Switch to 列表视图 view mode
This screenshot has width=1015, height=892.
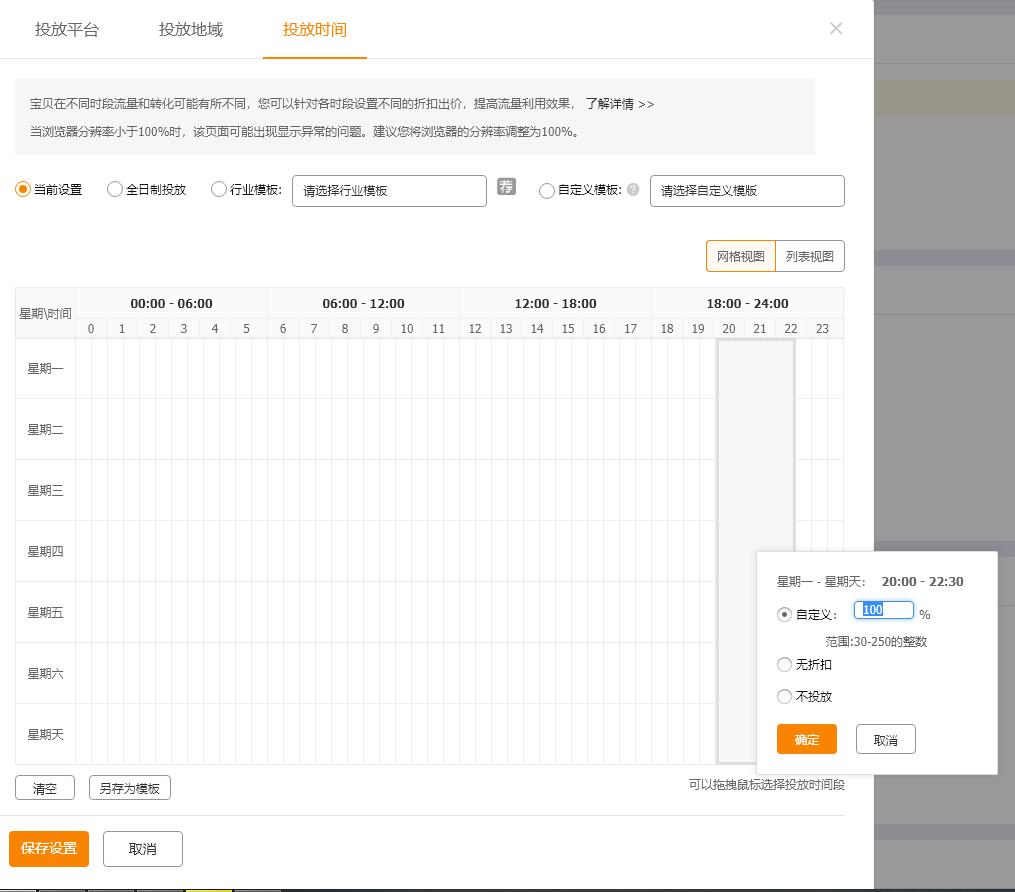tap(808, 256)
